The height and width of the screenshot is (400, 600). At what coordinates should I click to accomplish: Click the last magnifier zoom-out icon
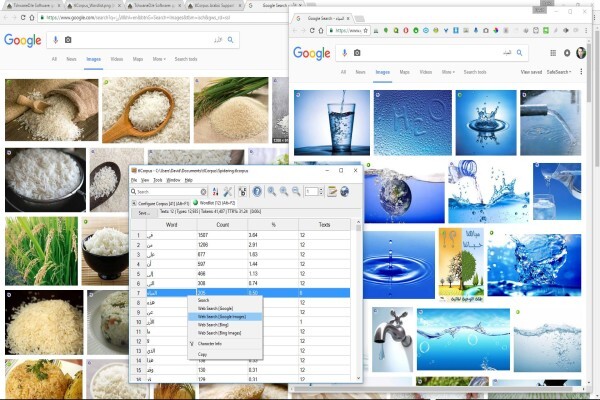[296, 191]
